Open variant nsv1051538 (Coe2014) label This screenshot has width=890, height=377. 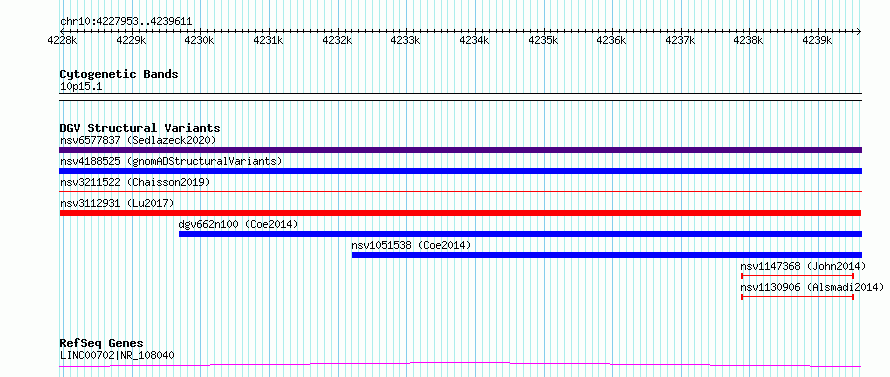(412, 245)
